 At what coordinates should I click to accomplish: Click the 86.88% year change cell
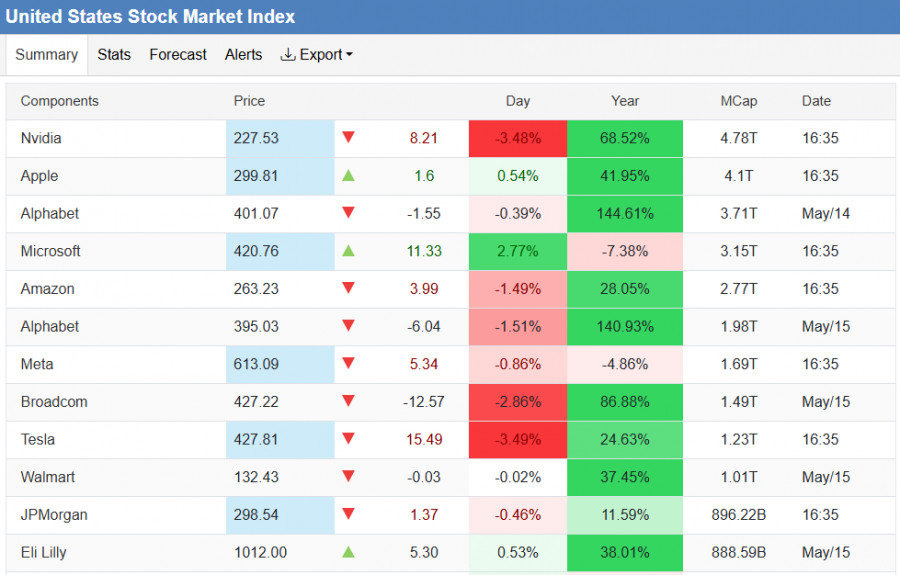[x=625, y=402]
